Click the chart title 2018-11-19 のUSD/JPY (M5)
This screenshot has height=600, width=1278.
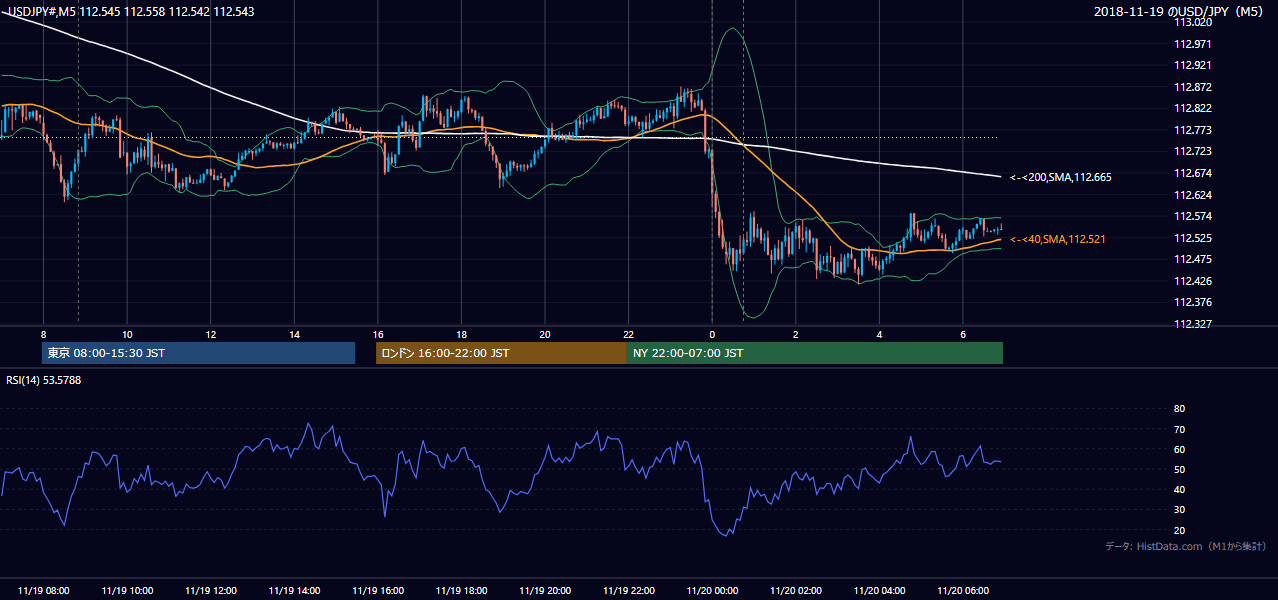coord(1180,11)
